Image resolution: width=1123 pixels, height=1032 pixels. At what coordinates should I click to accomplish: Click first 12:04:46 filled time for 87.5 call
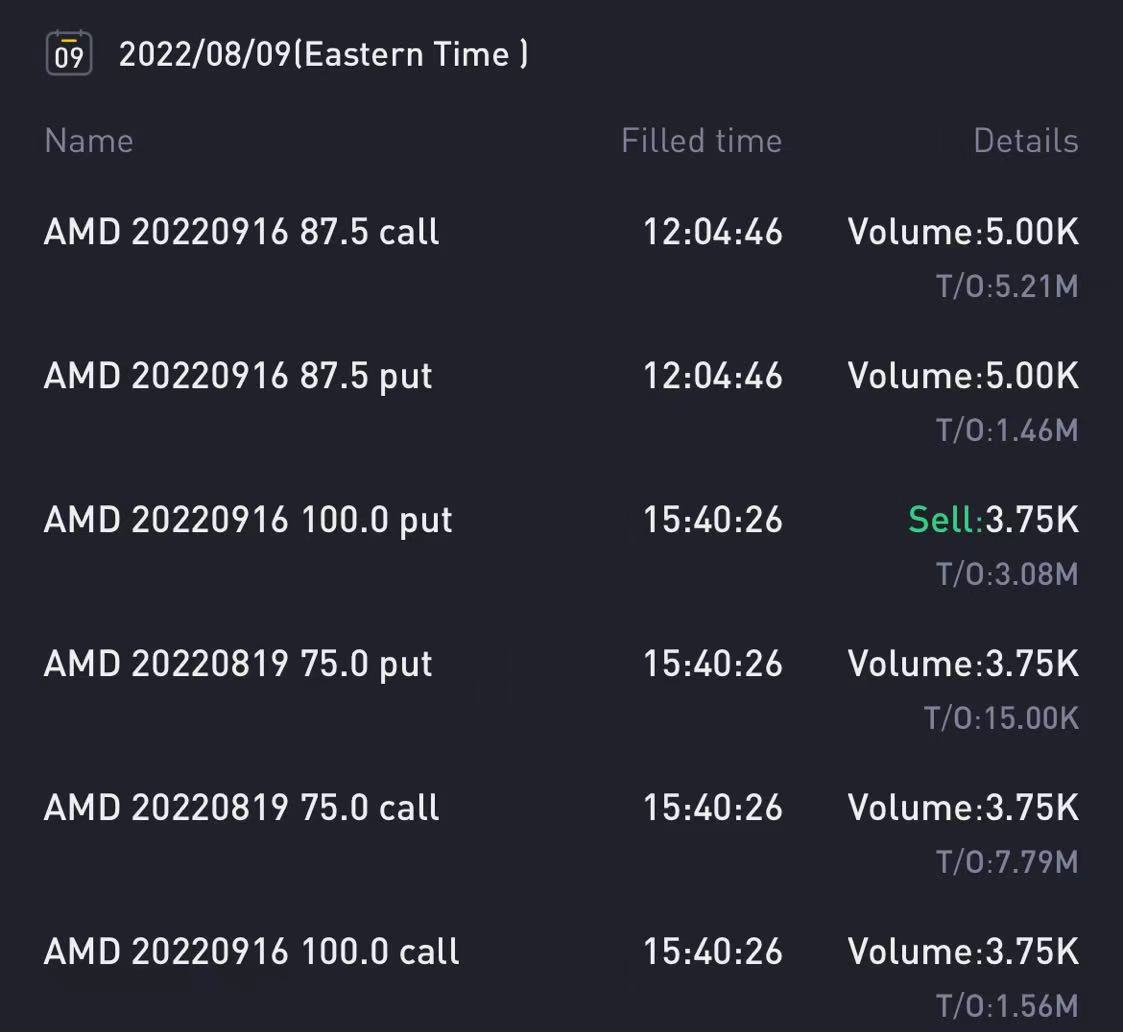tap(713, 232)
